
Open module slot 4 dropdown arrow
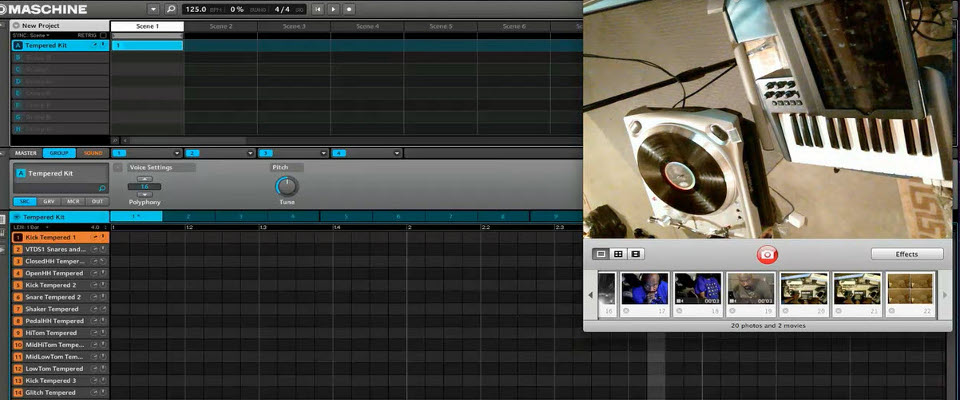397,153
